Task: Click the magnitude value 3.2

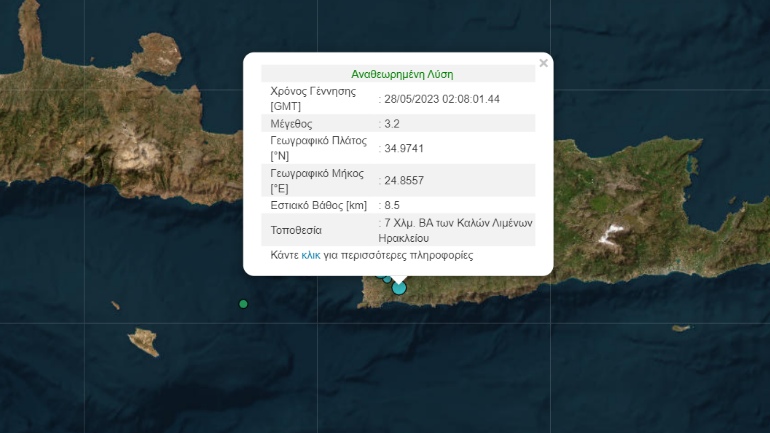Action: (x=391, y=124)
